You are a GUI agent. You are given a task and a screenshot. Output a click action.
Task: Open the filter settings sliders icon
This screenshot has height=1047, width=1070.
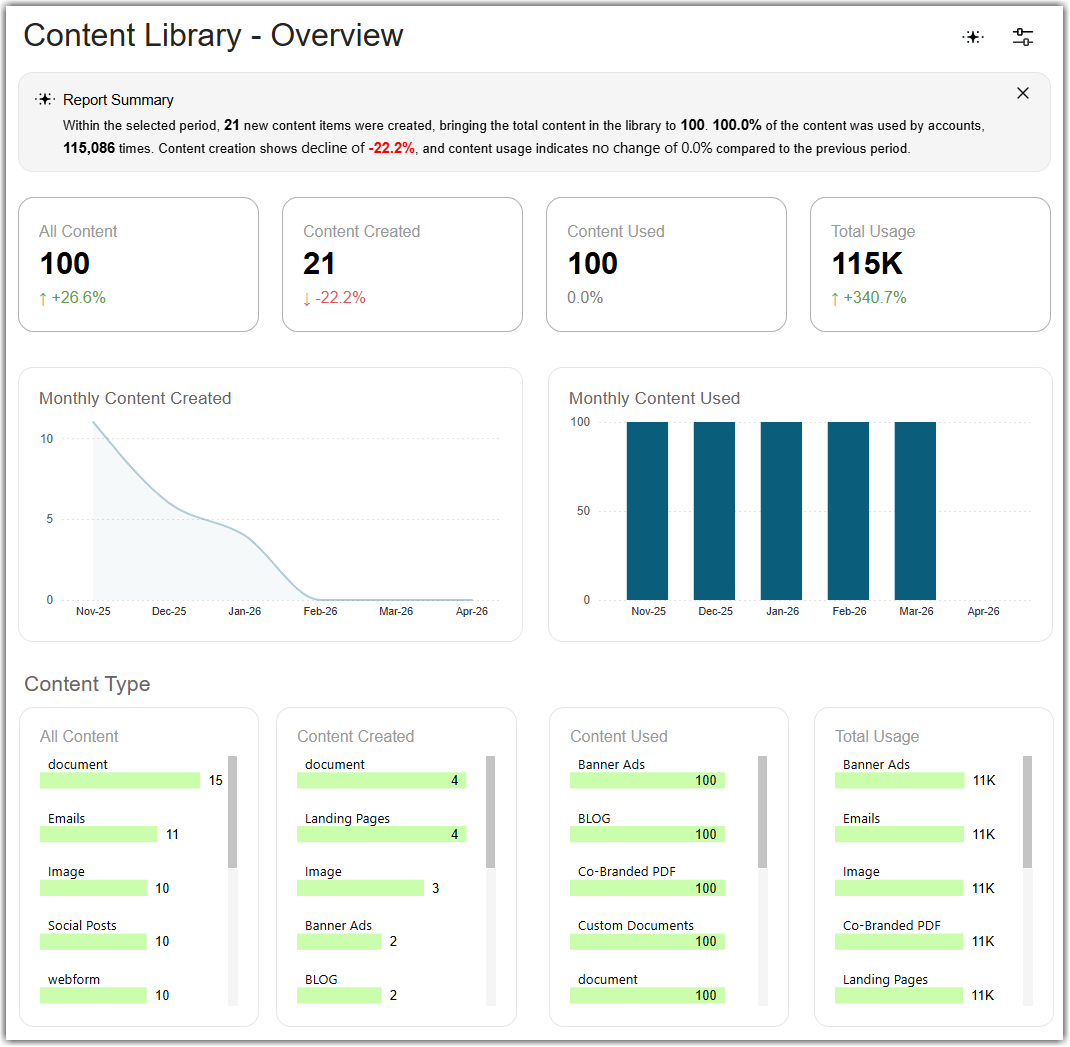[1022, 37]
